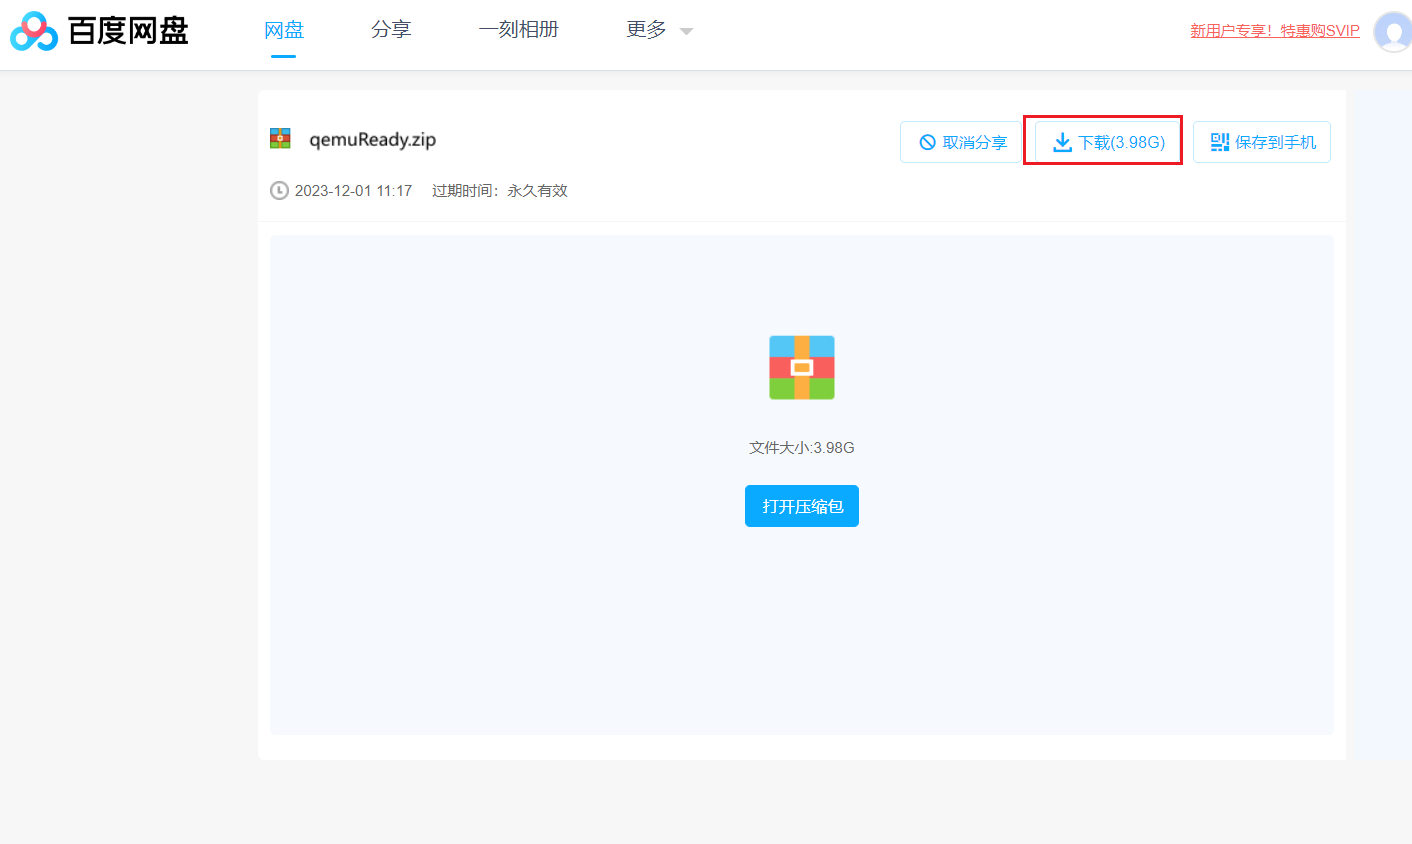Select the 文件大小:3.98G text

[802, 448]
